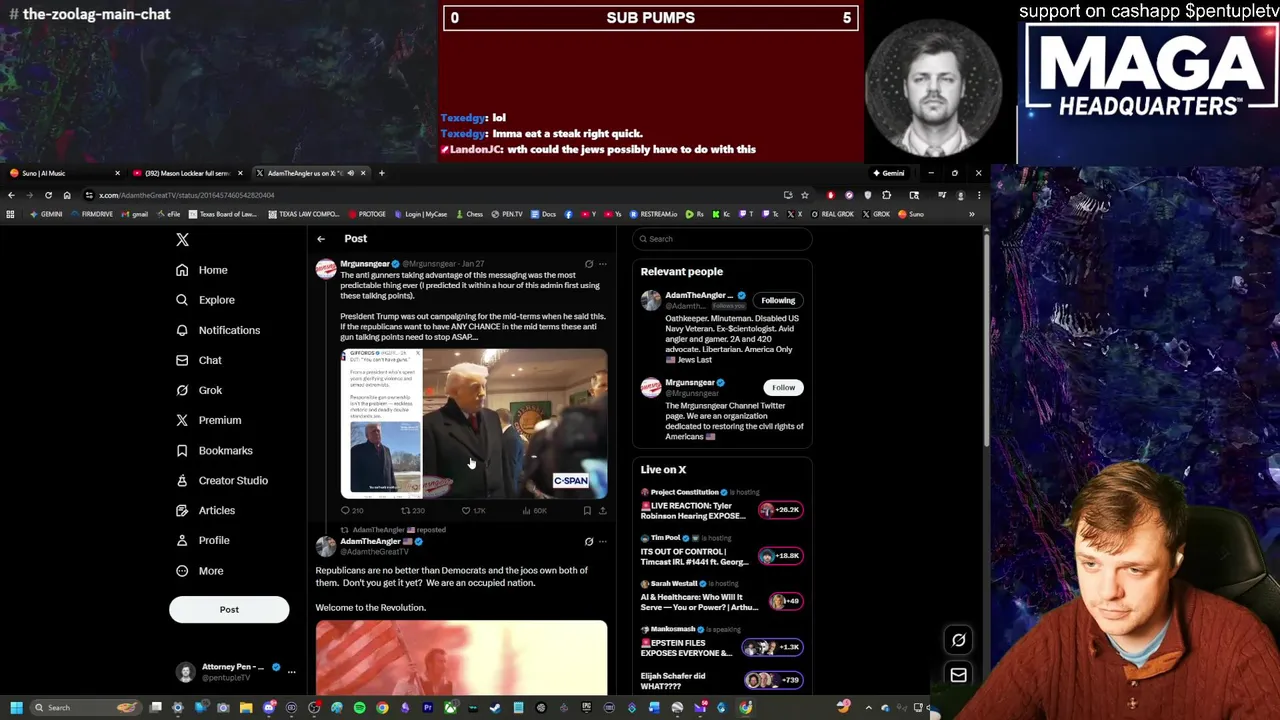1280x720 pixels.
Task: Open Notifications in X sidebar
Action: click(x=217, y=330)
